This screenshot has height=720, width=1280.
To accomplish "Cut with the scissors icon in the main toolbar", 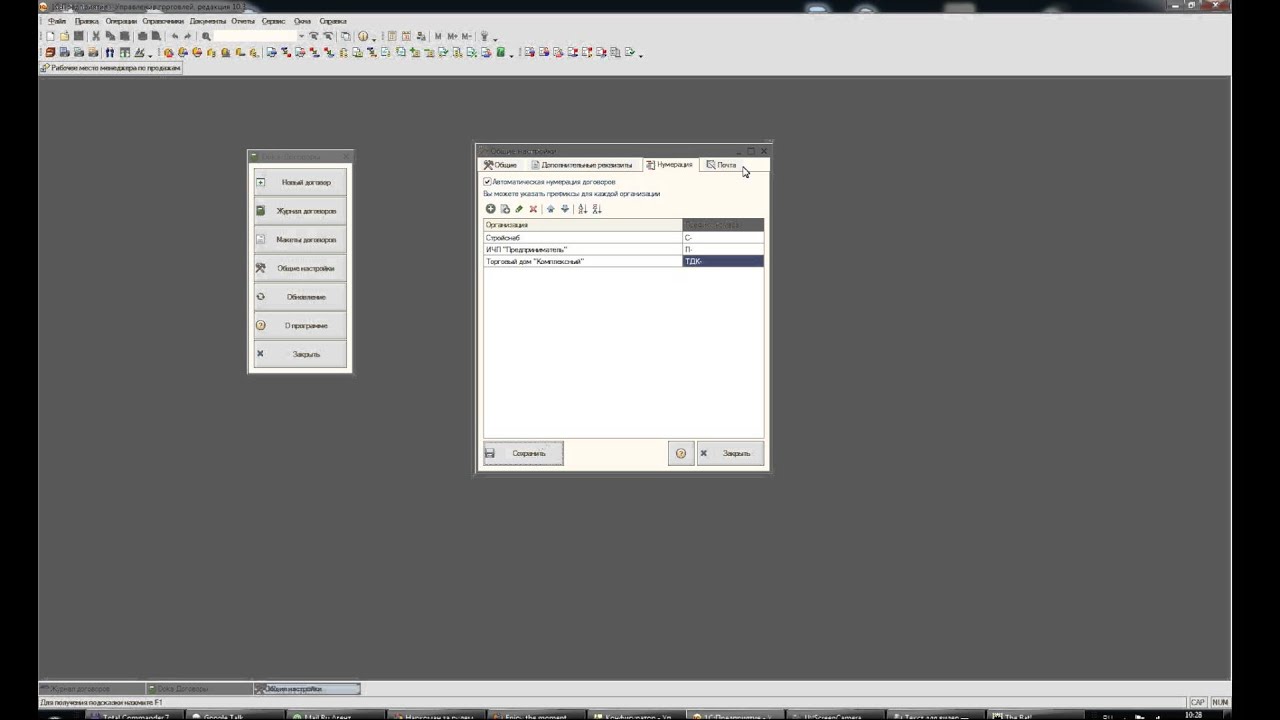I will click(x=96, y=36).
